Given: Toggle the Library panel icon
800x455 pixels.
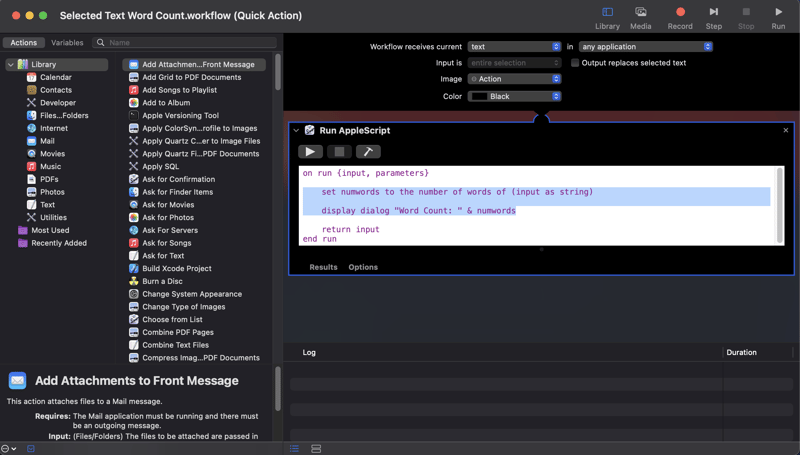Looking at the screenshot, I should click(607, 13).
